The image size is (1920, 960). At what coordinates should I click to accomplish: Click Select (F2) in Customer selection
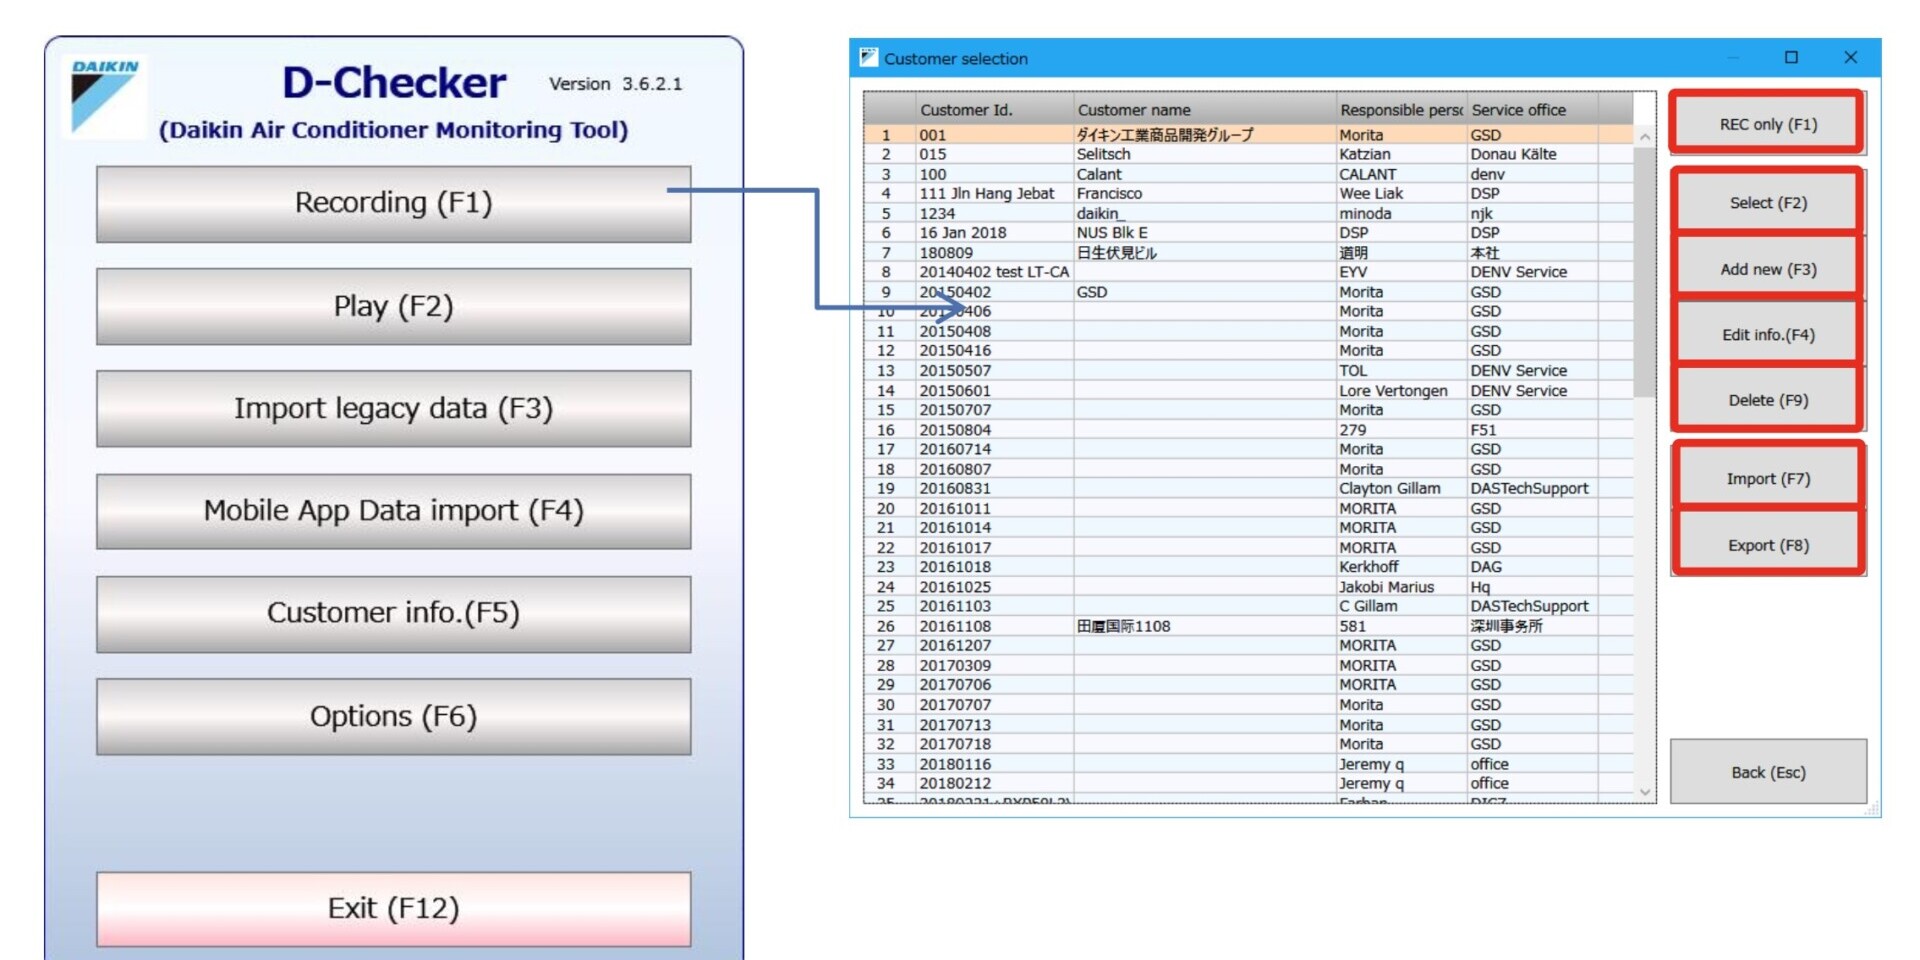pos(1767,203)
